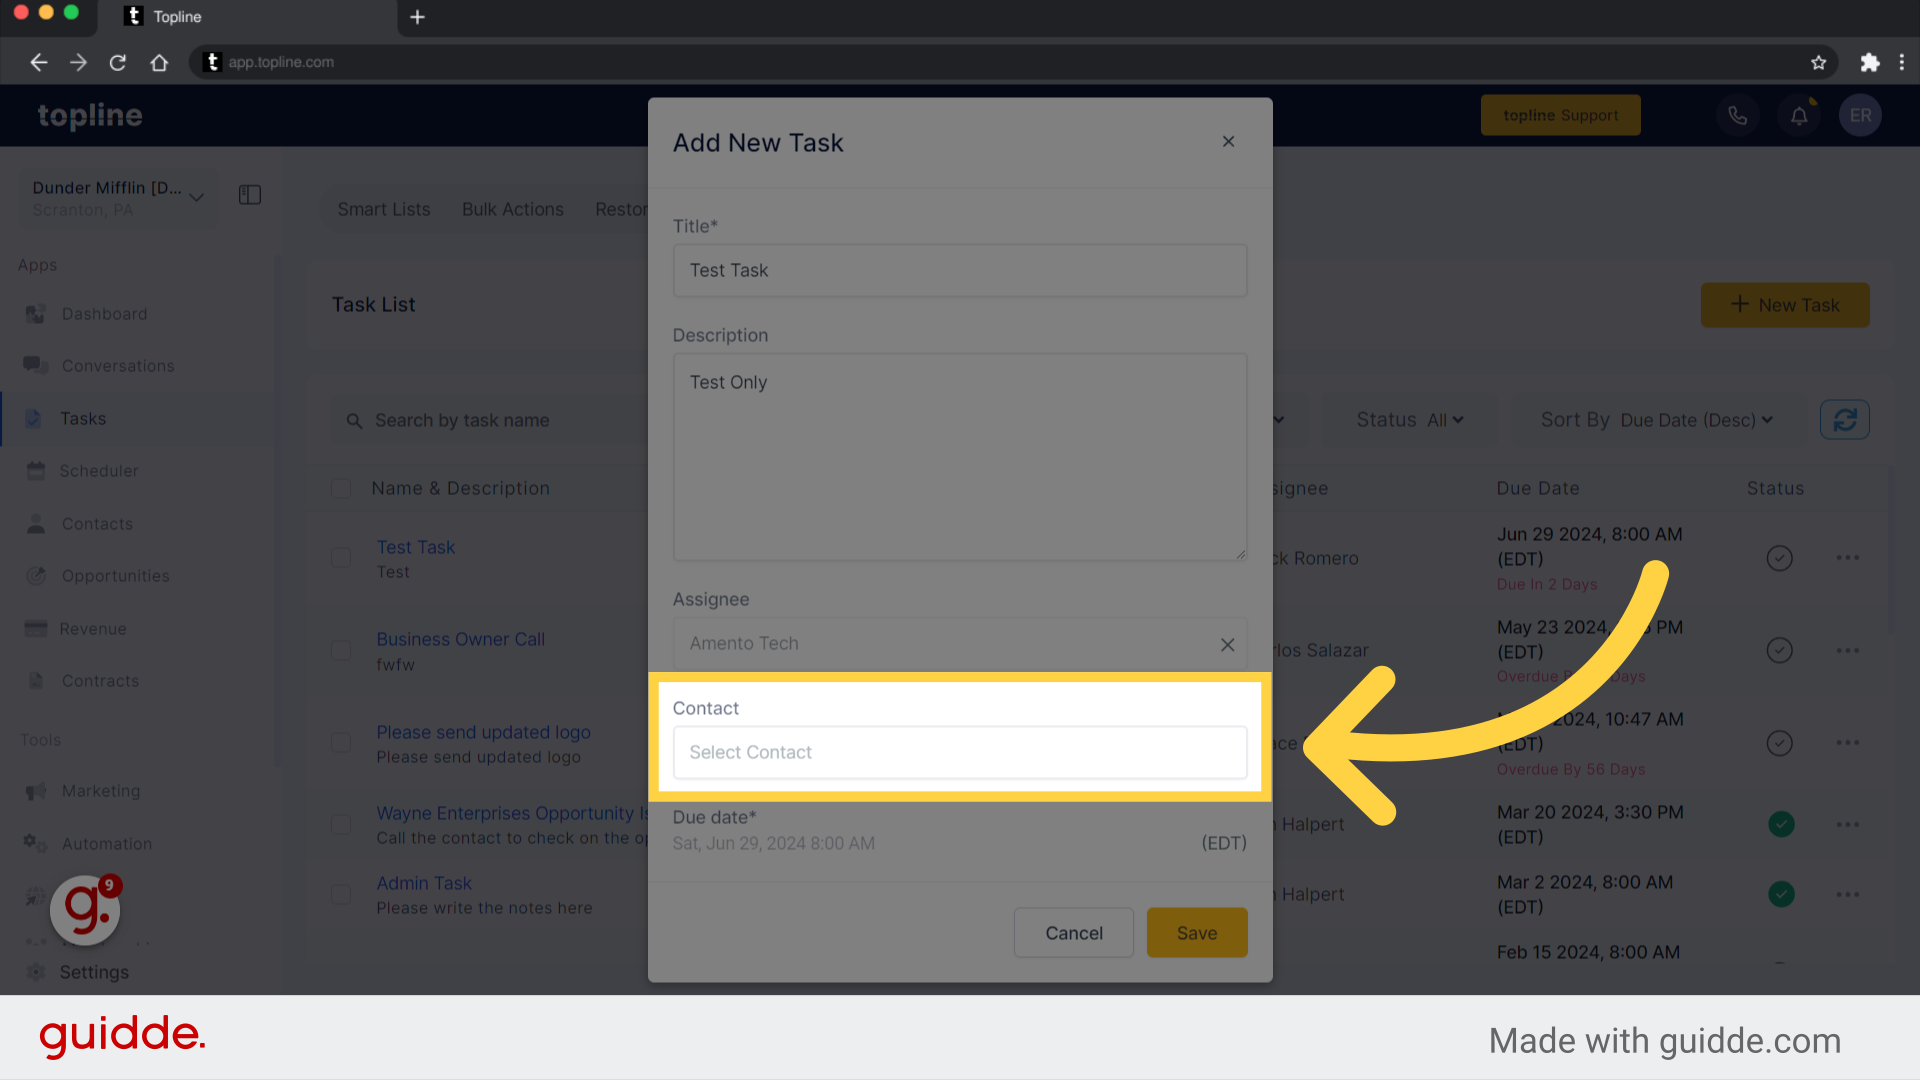Open Conversations in the sidebar

tap(118, 366)
